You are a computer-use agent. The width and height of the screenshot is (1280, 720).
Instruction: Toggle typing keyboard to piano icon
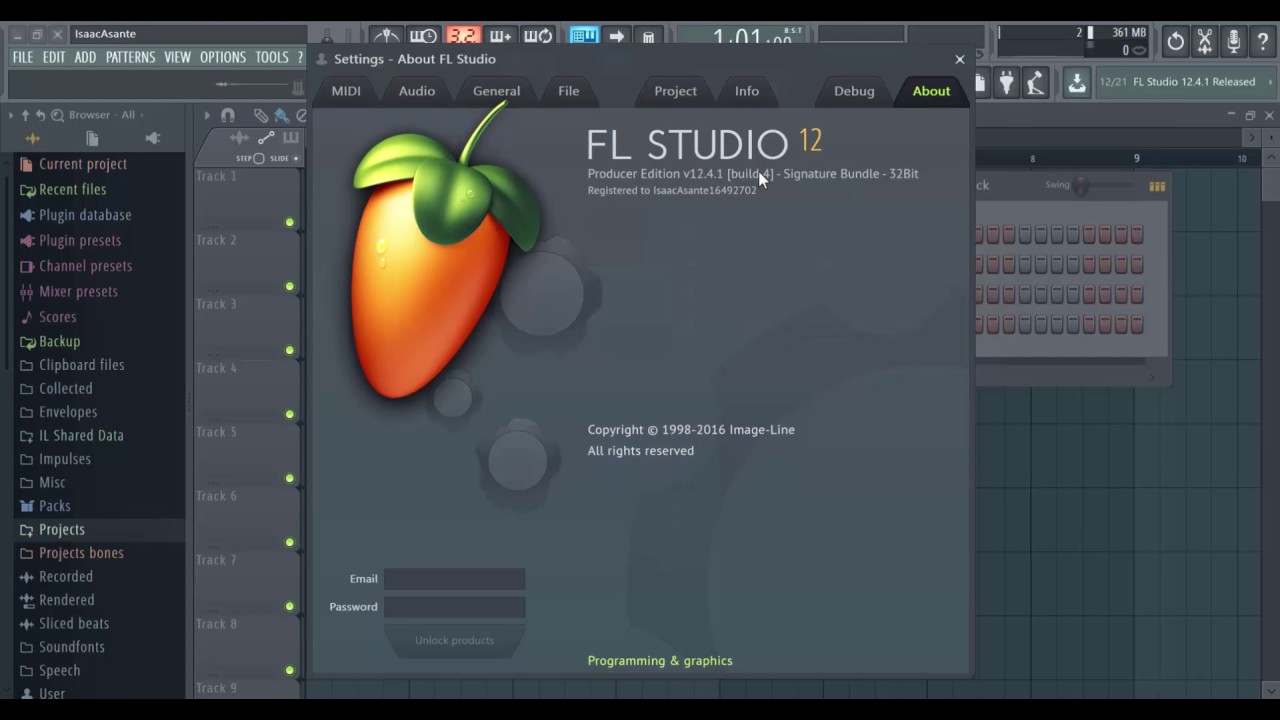click(584, 37)
